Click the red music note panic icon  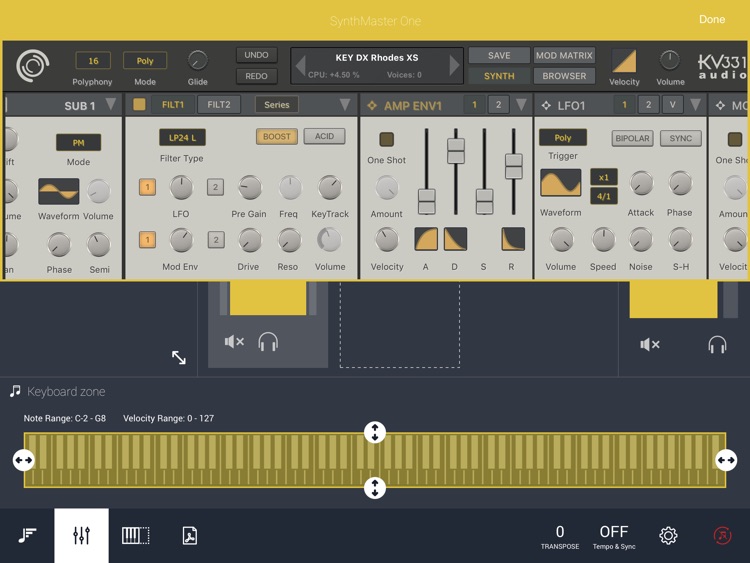[722, 535]
